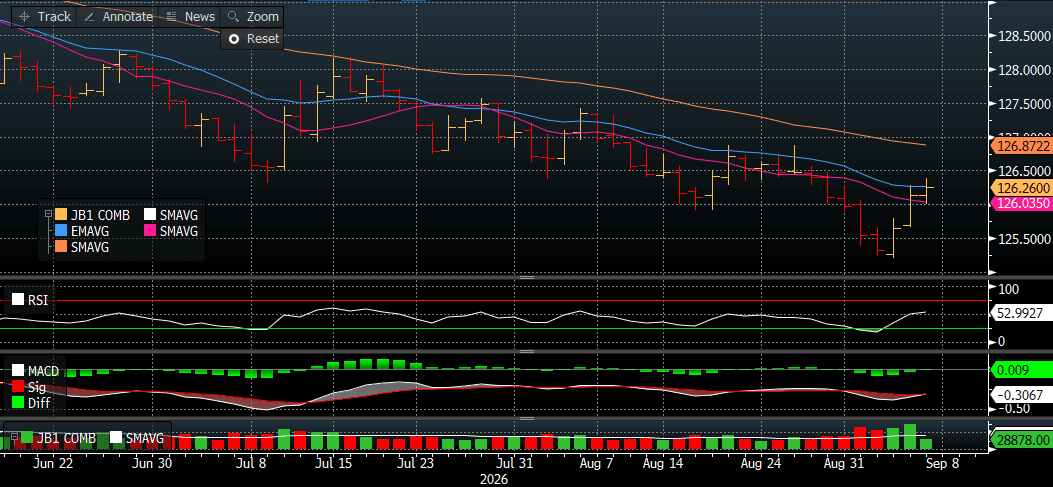Click the Jun 22 date label
The width and height of the screenshot is (1053, 487).
click(53, 463)
